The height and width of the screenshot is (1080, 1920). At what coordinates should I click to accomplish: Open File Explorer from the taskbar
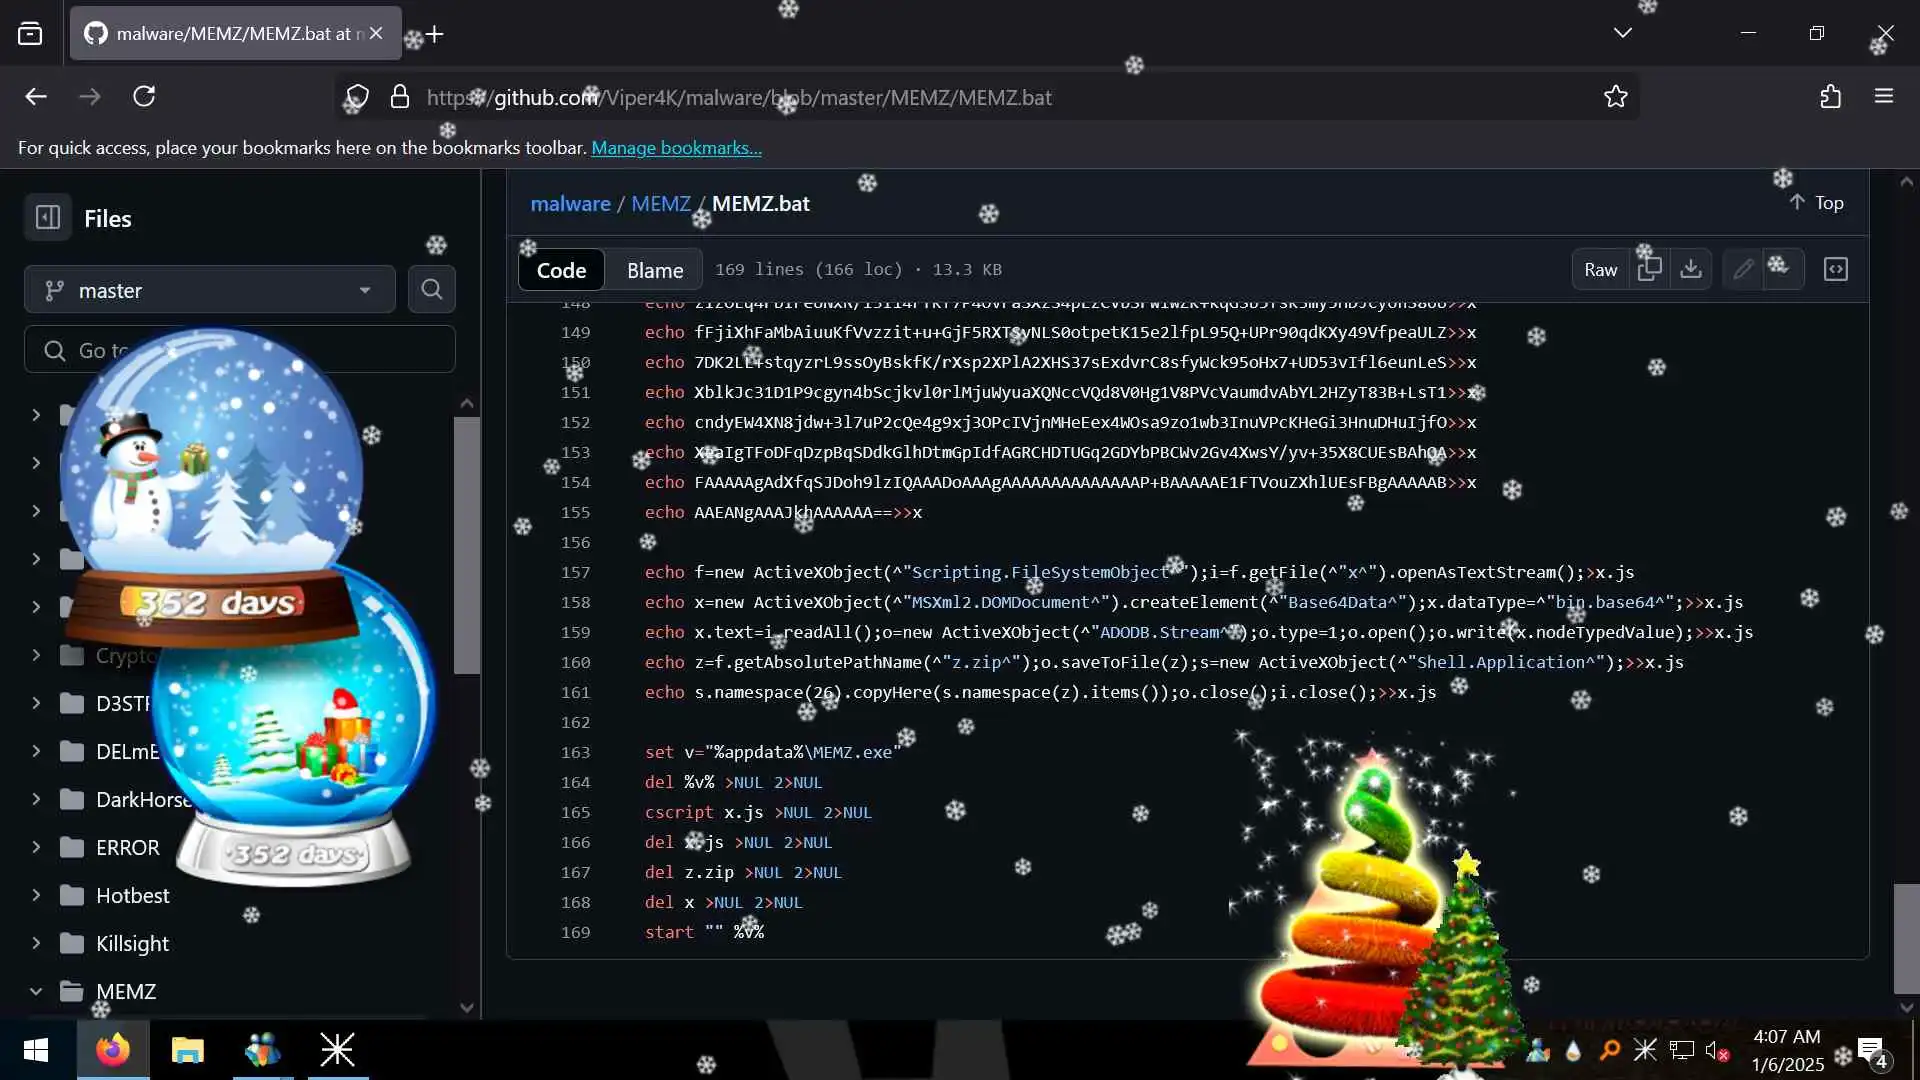pos(187,1050)
